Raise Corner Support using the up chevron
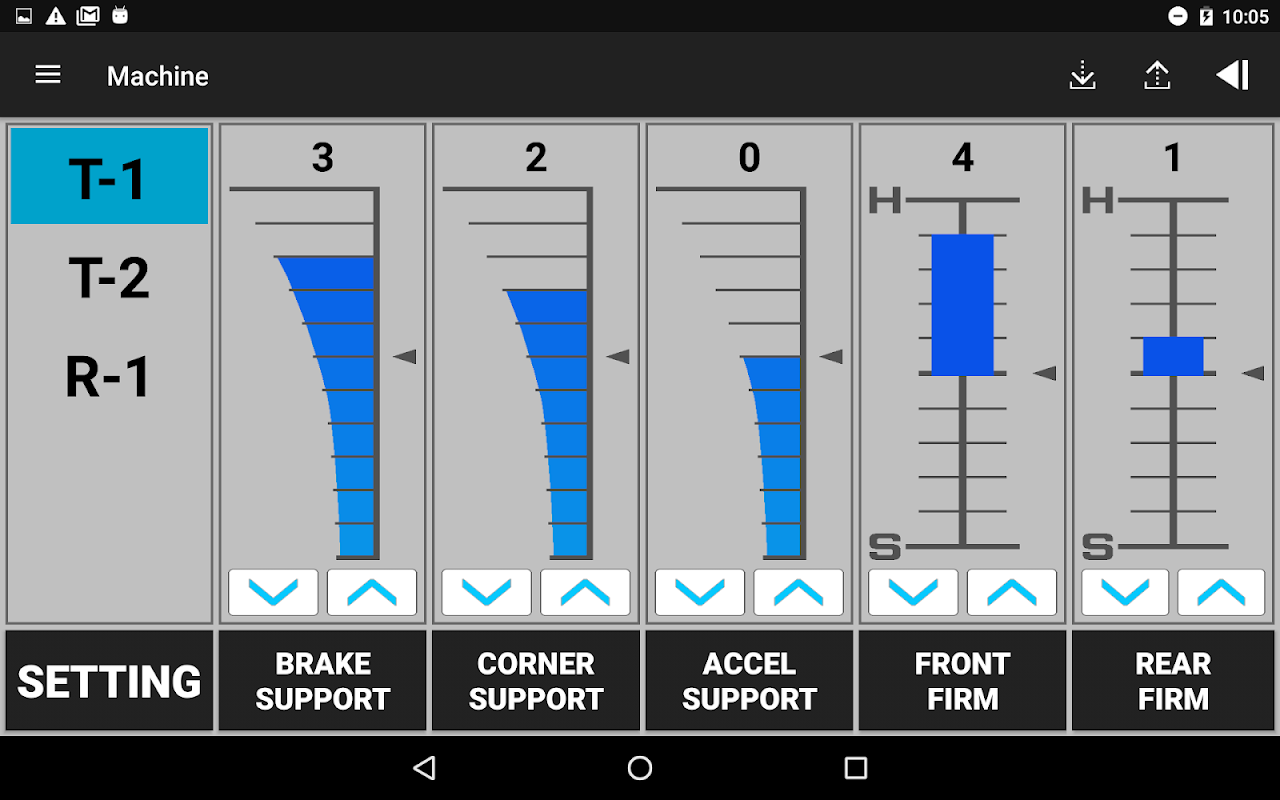The image size is (1280, 800). coord(585,592)
